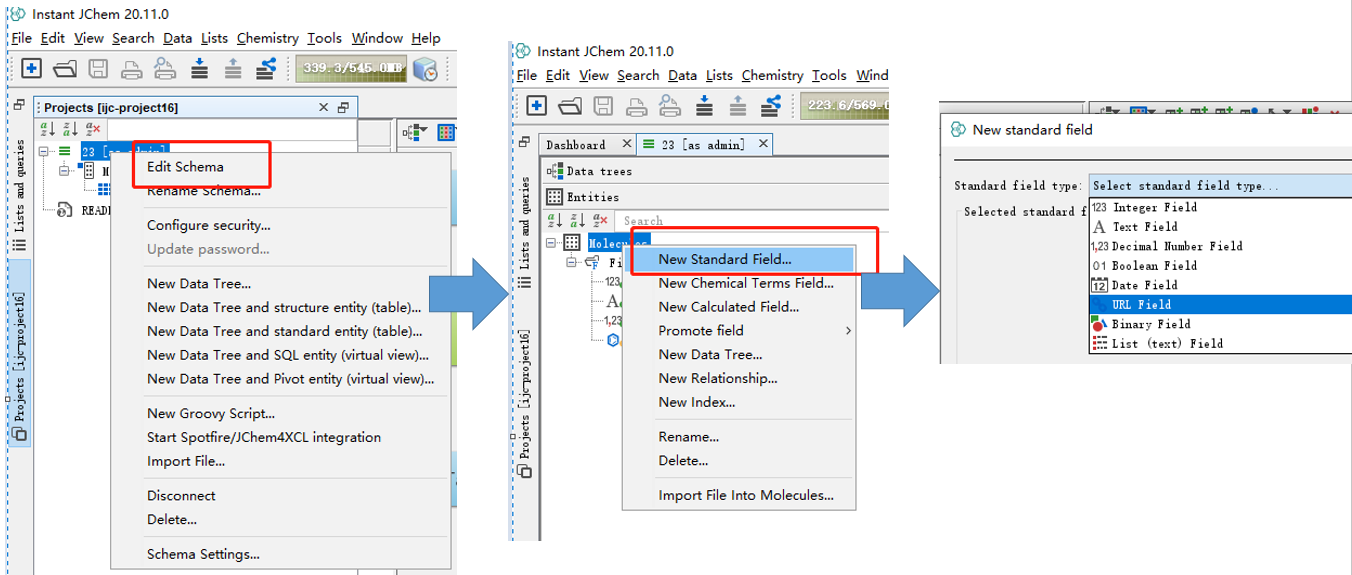The width and height of the screenshot is (1352, 575).
Task: Click Search field above Molecules tree
Action: point(750,221)
